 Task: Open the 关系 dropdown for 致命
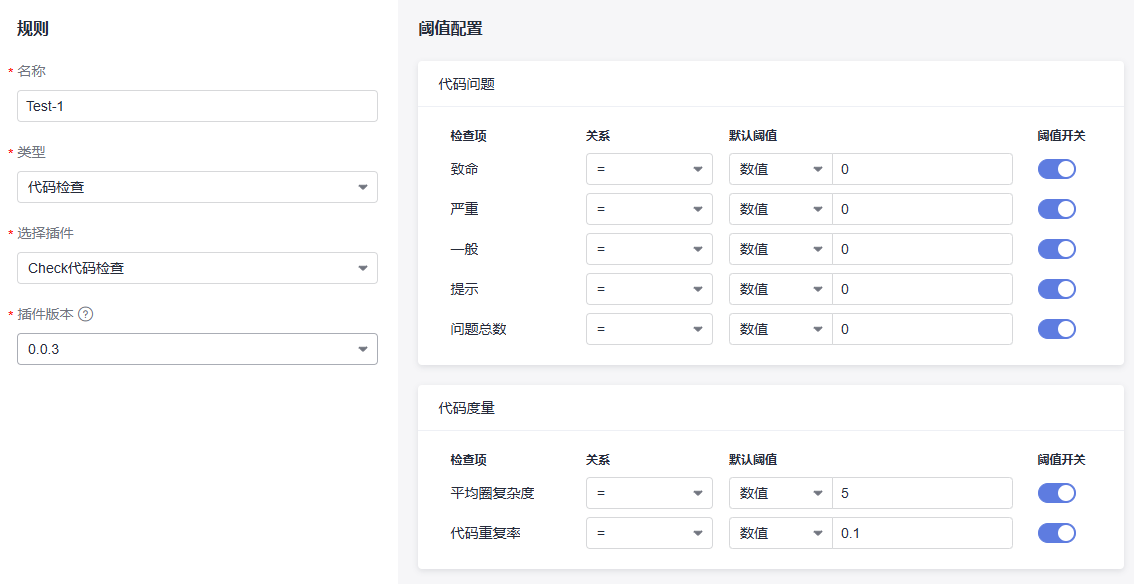tap(649, 169)
